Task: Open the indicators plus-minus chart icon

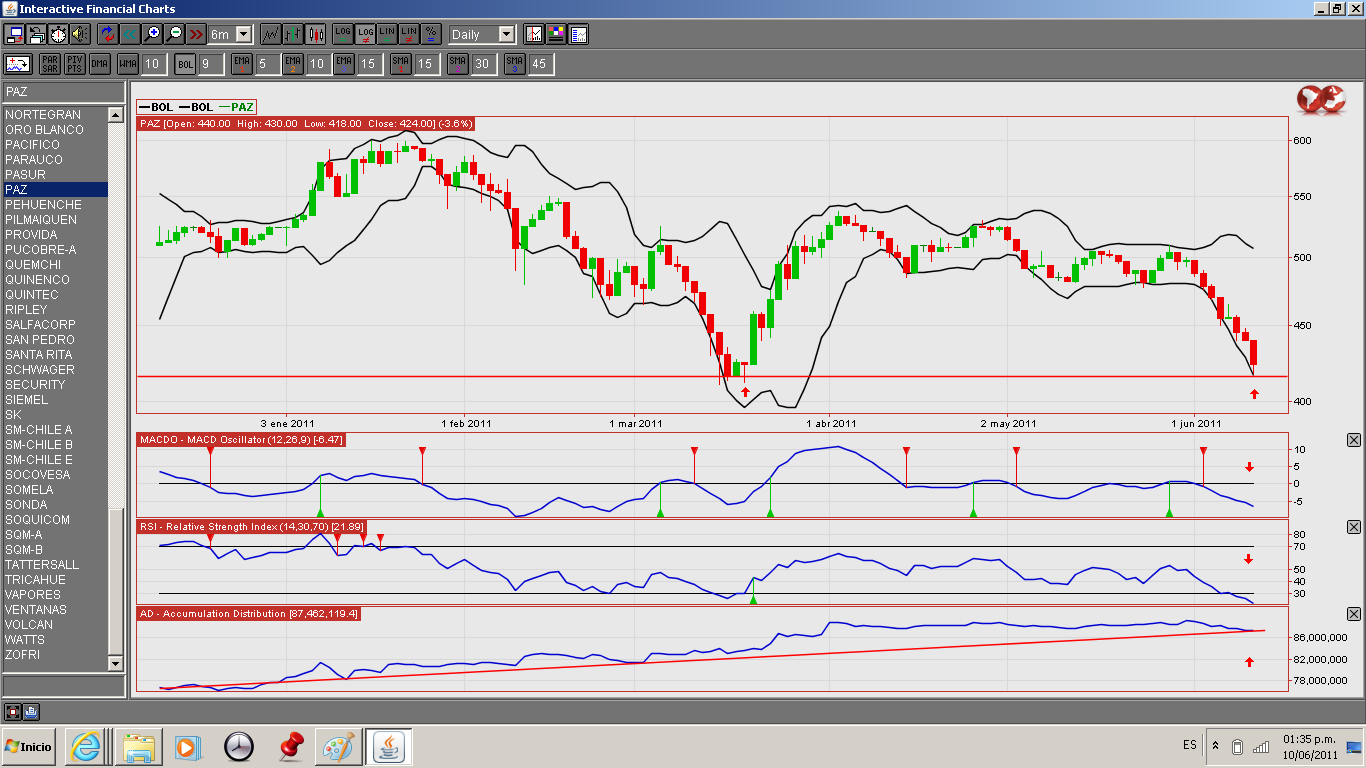Action: coord(19,64)
